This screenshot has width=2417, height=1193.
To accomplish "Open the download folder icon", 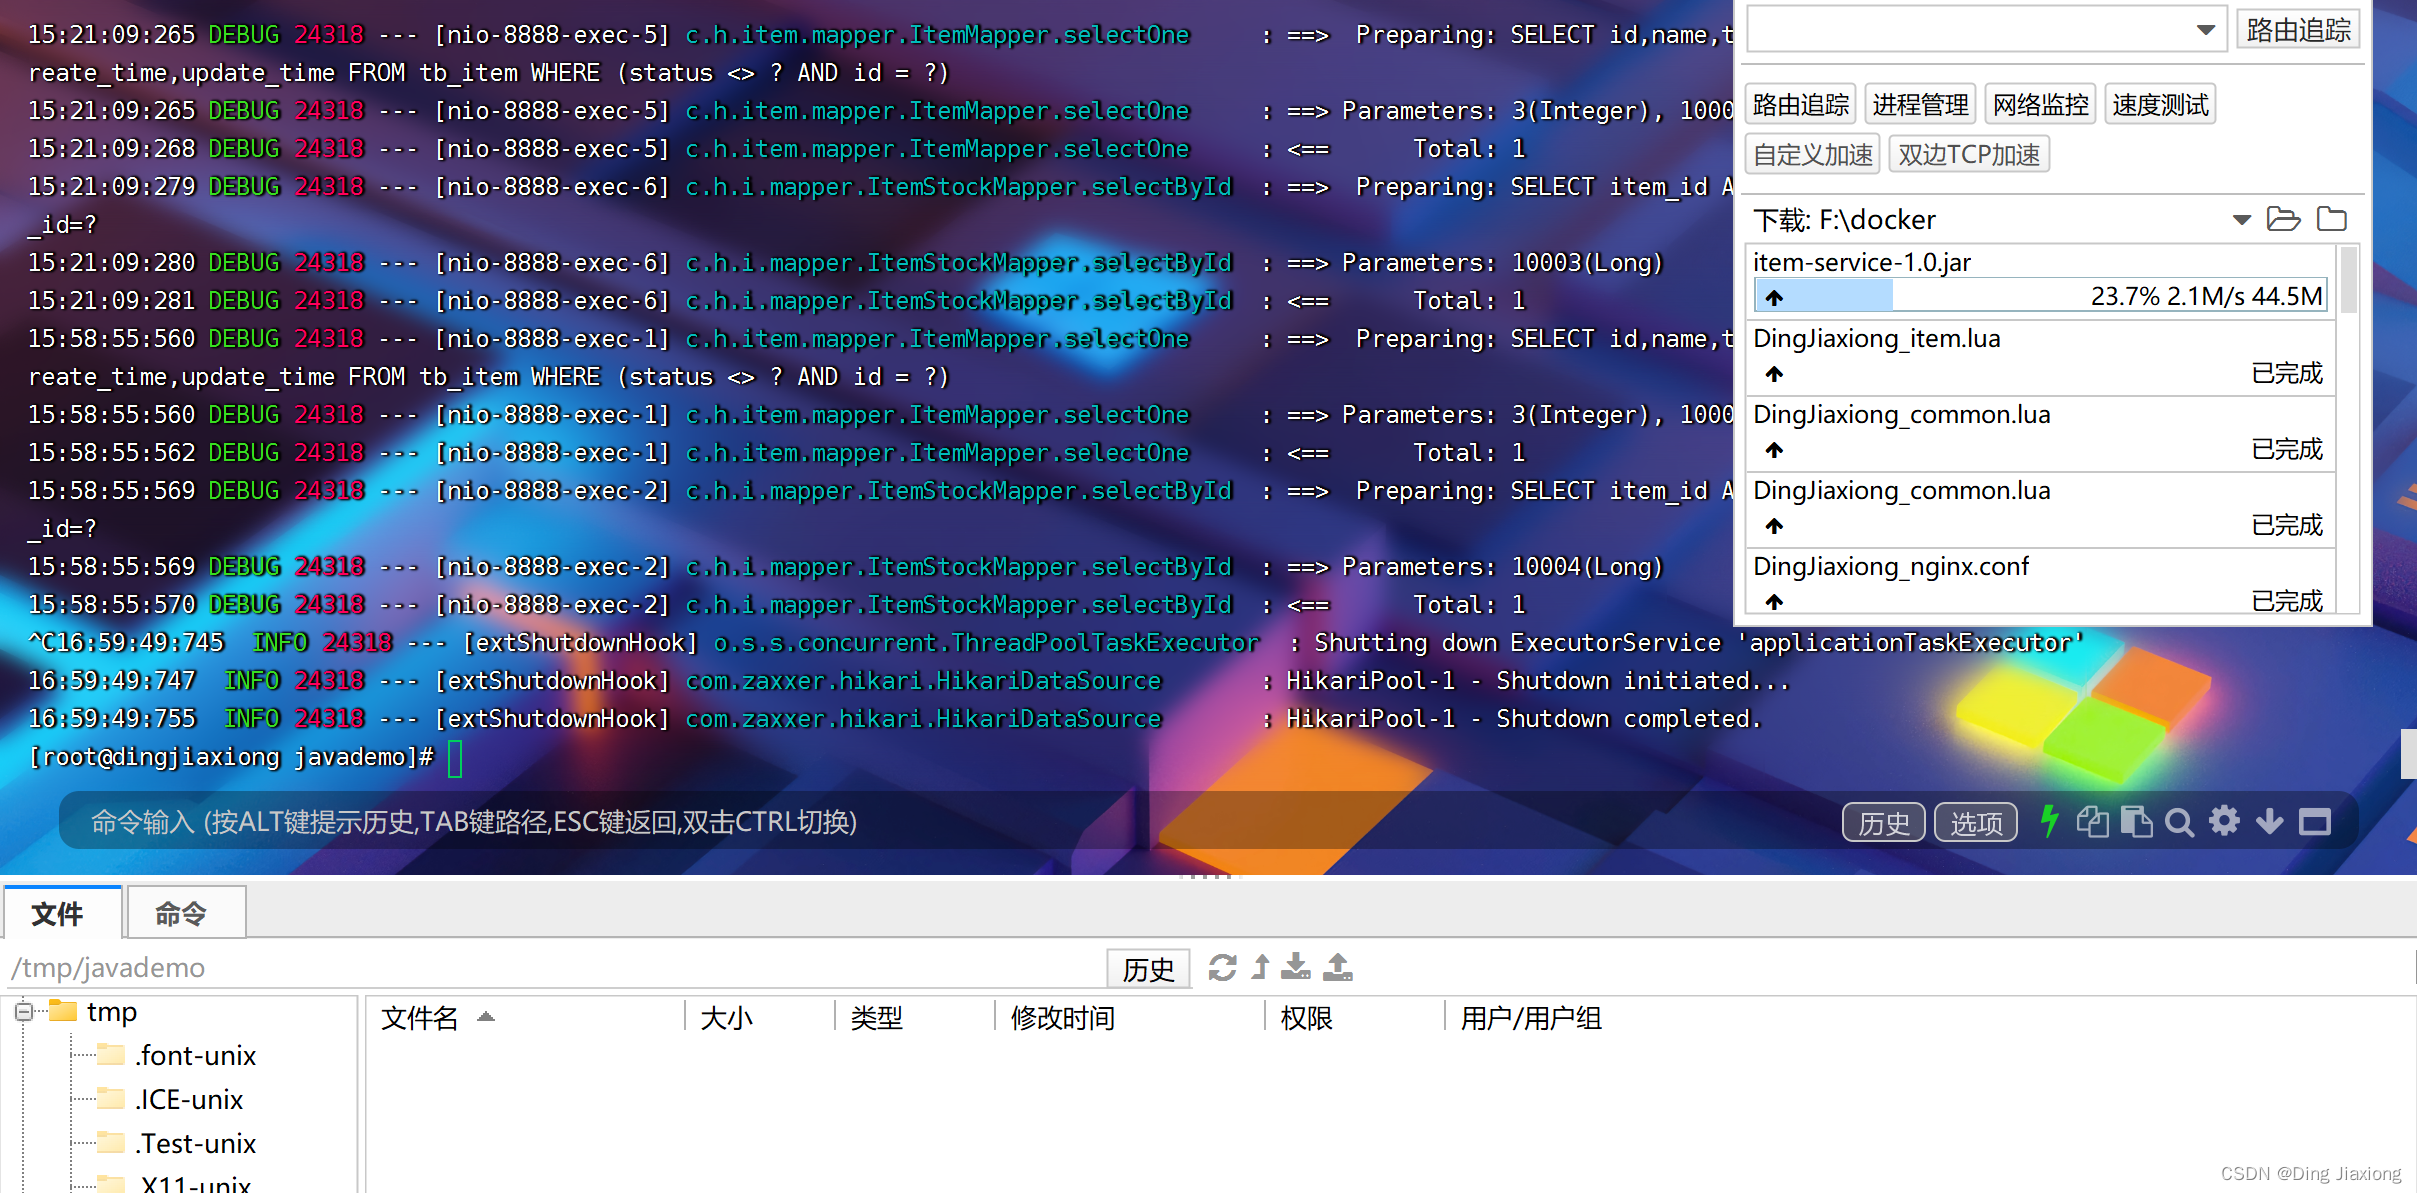I will tap(2283, 219).
